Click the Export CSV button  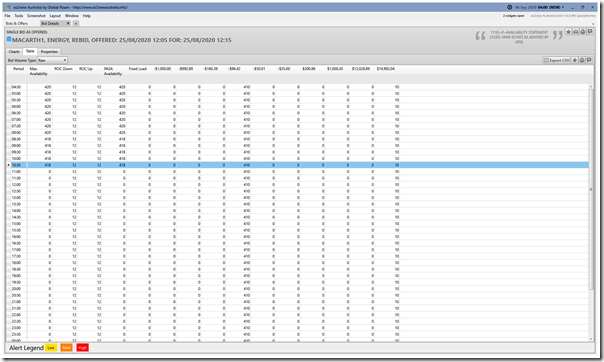[x=556, y=60]
